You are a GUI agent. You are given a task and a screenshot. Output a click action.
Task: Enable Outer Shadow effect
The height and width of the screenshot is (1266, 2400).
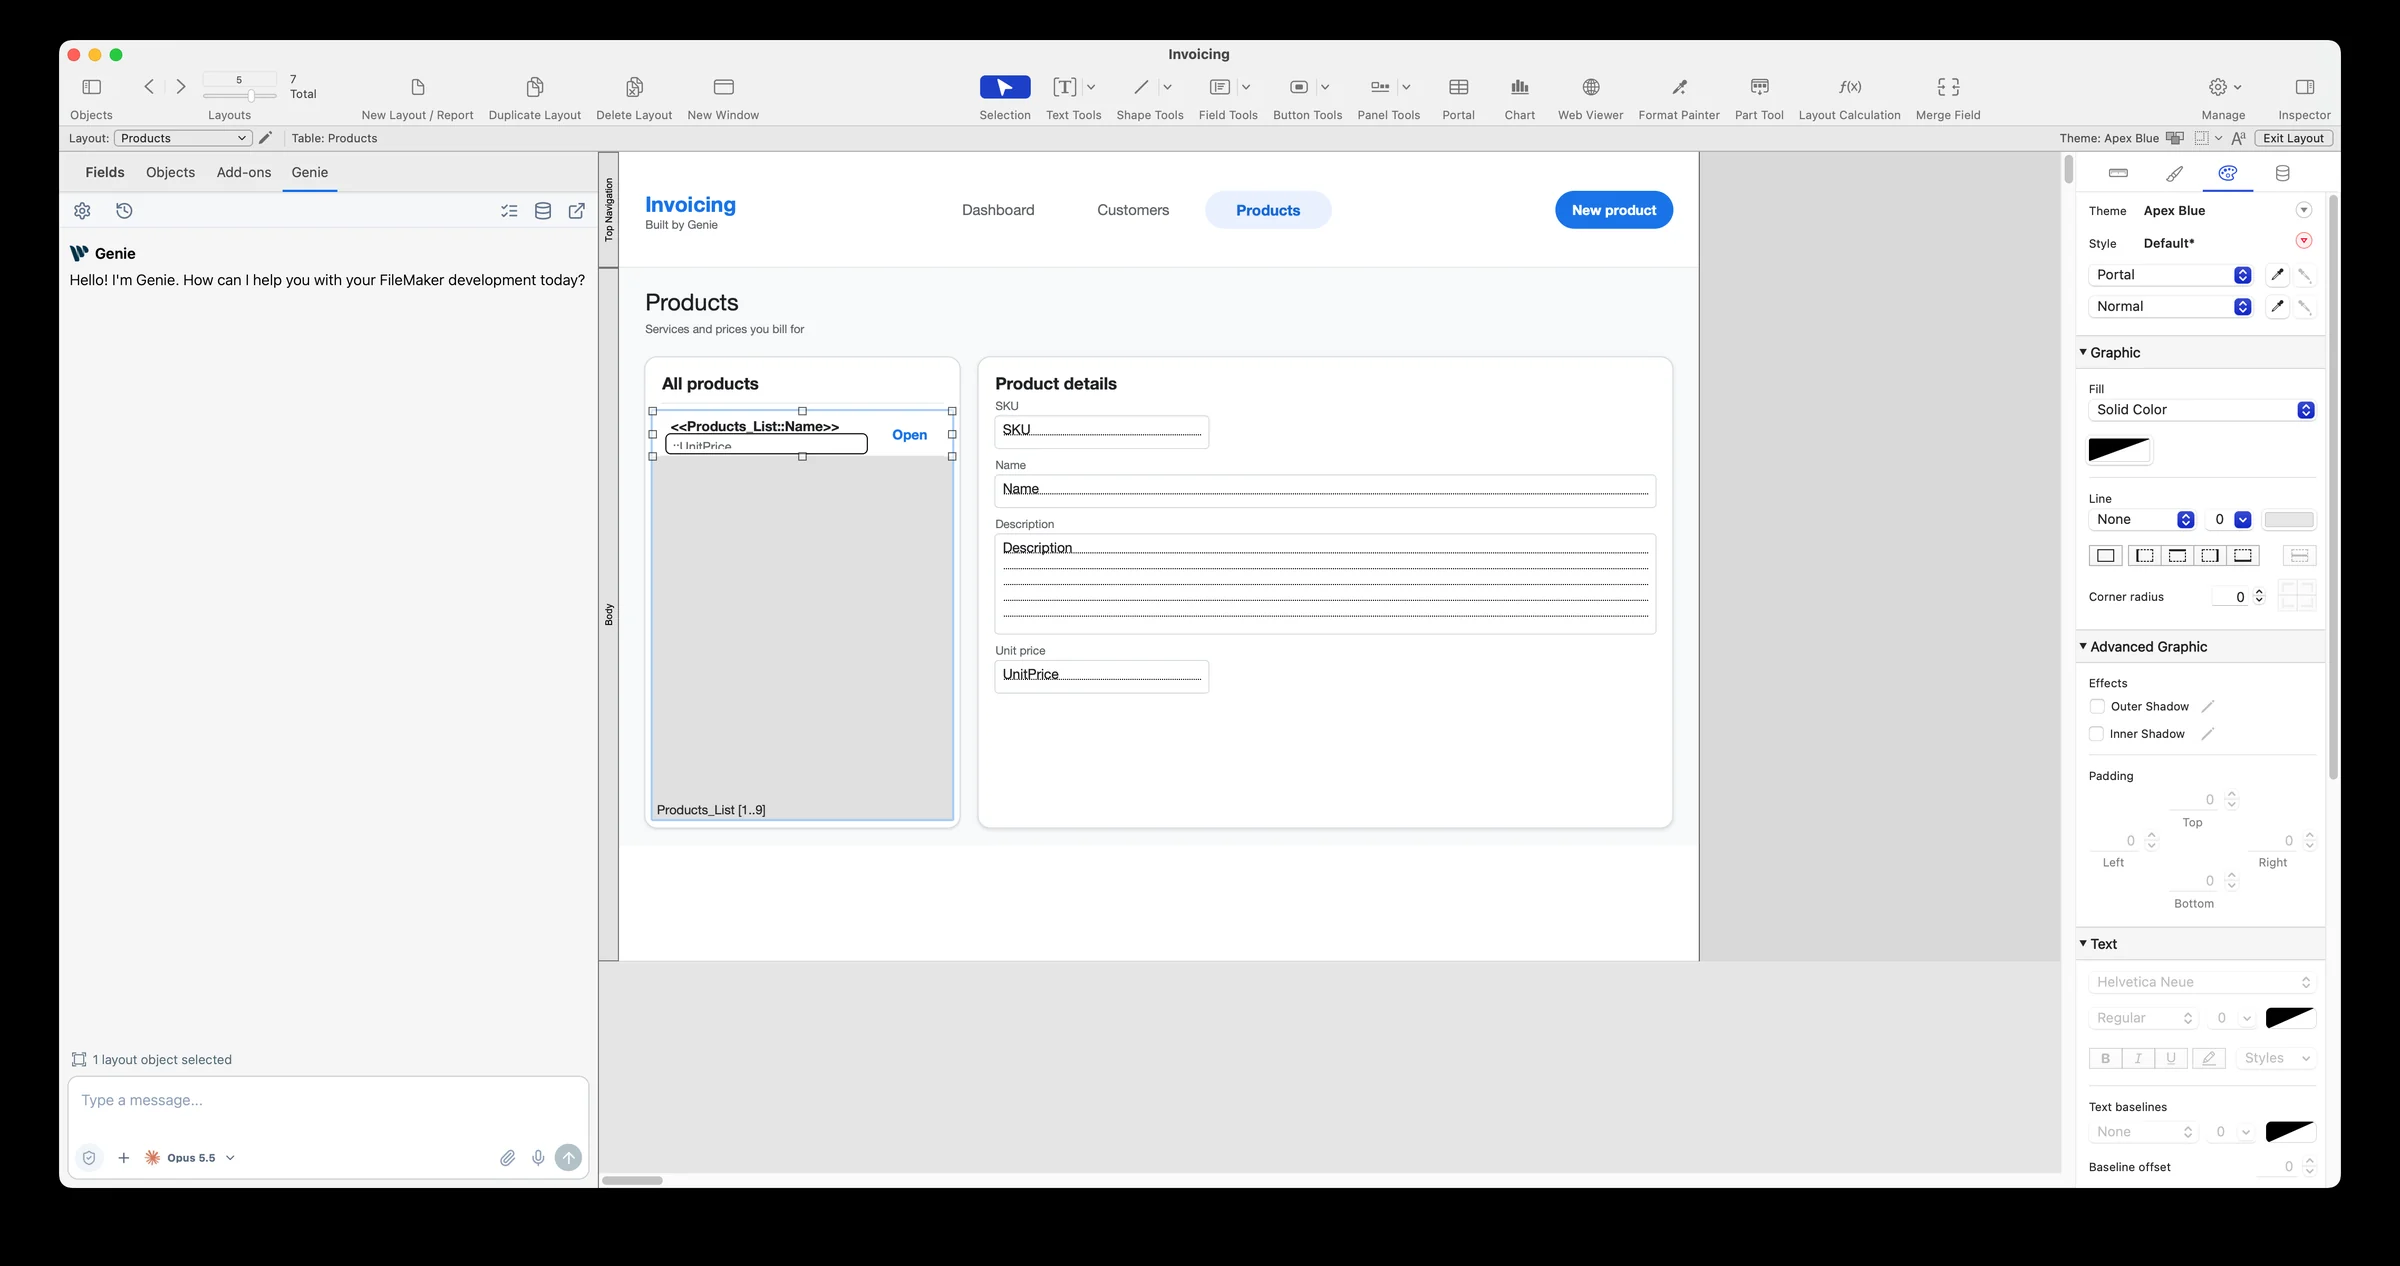2097,706
